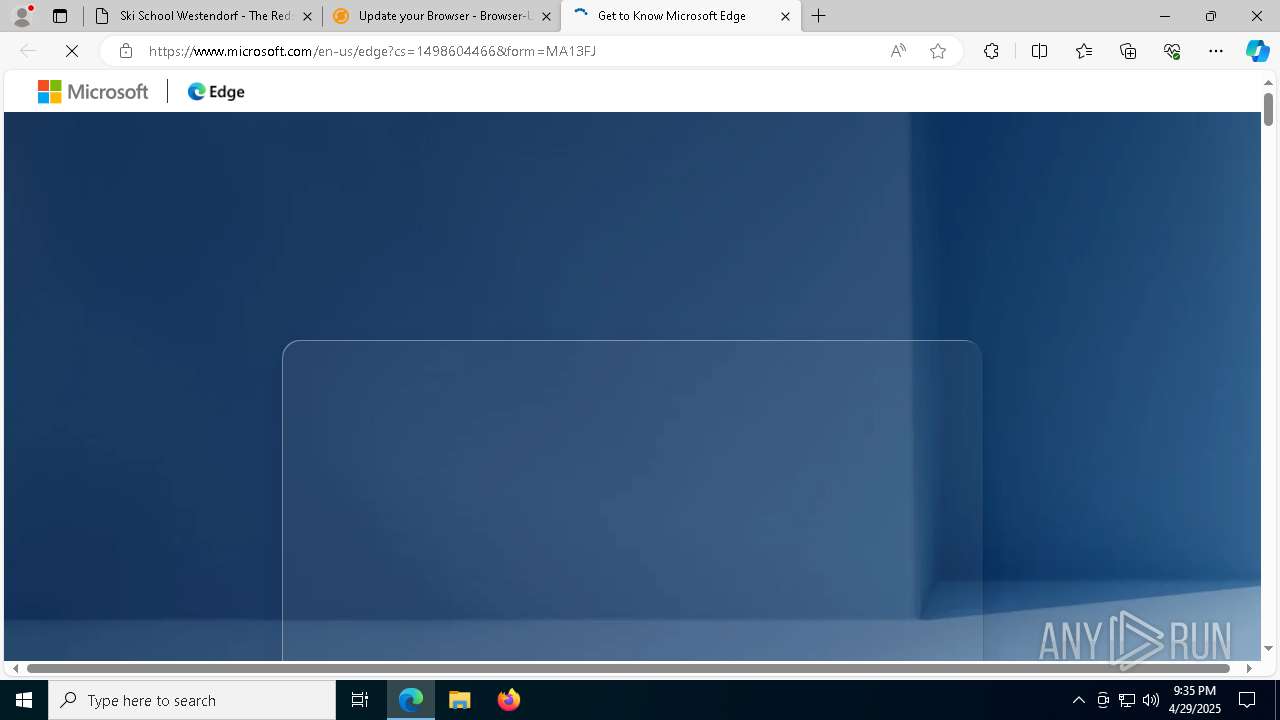Image resolution: width=1280 pixels, height=720 pixels.
Task: Open Collections panel
Action: tap(1128, 51)
